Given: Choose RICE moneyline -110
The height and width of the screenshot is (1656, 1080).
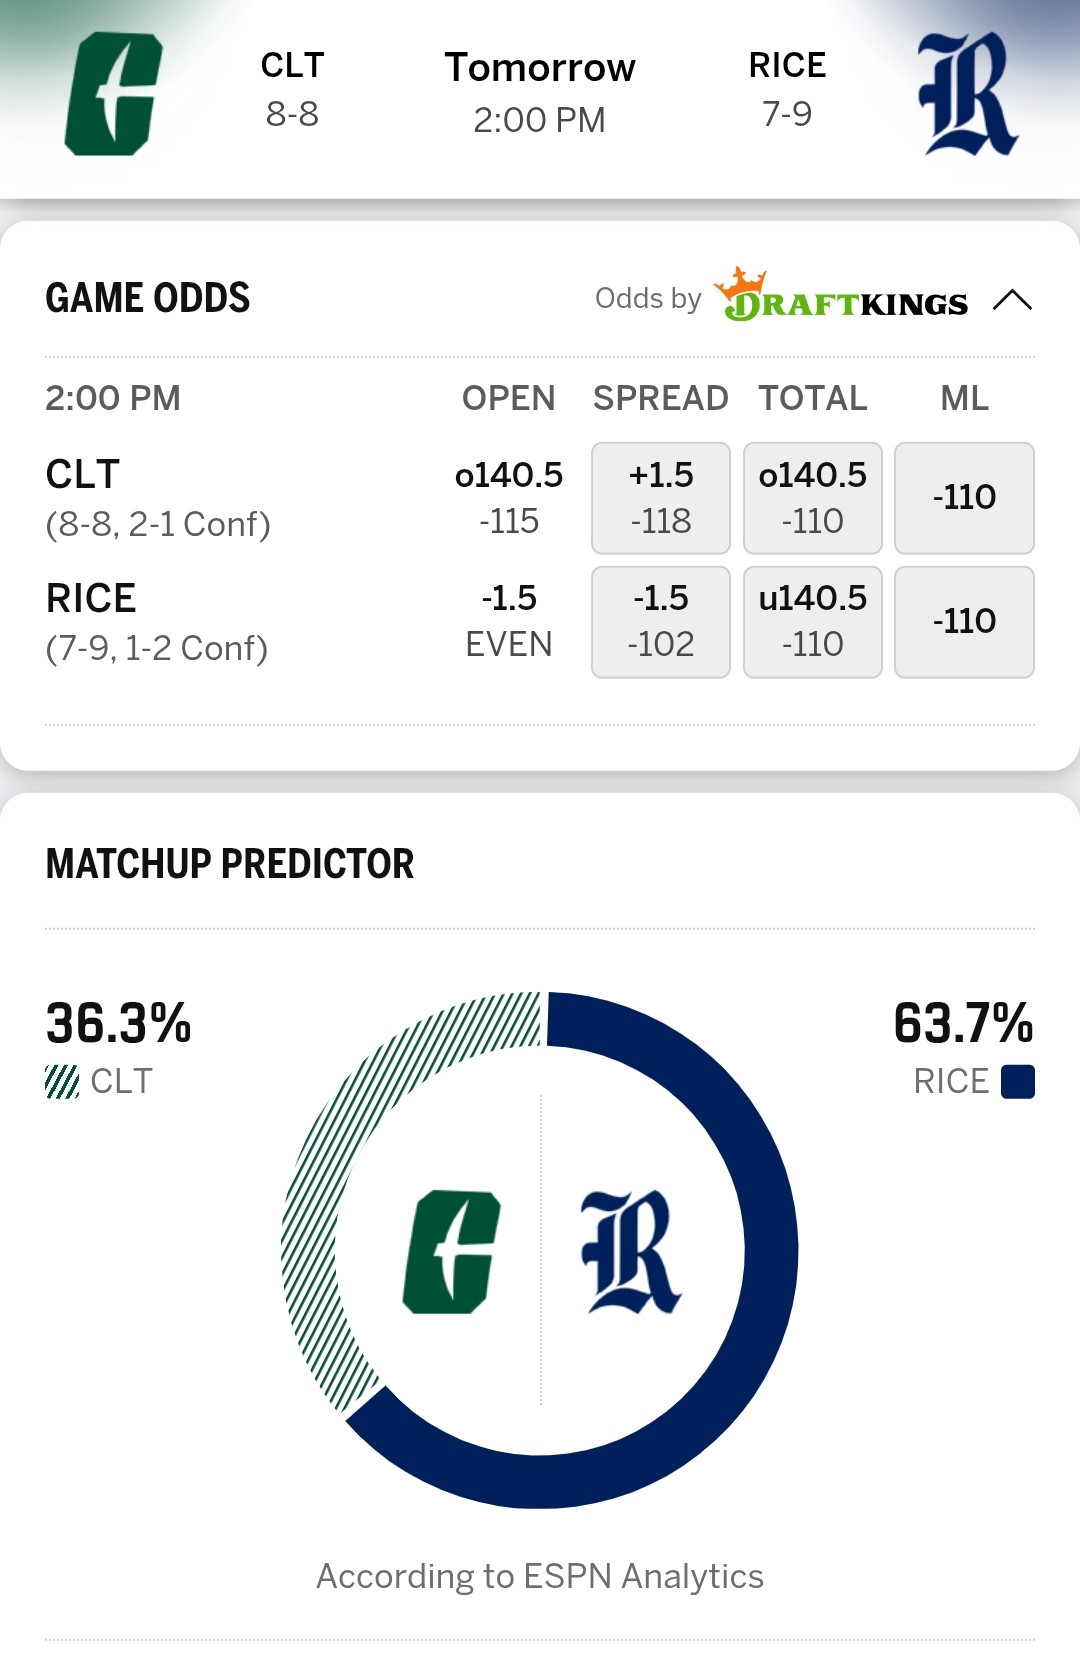Looking at the screenshot, I should point(964,621).
